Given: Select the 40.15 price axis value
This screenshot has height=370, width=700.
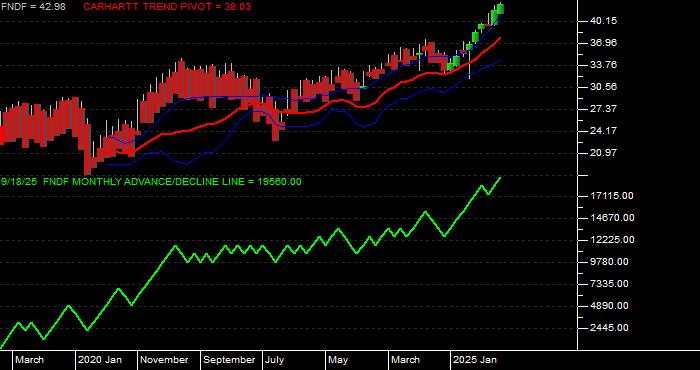Looking at the screenshot, I should [604, 21].
